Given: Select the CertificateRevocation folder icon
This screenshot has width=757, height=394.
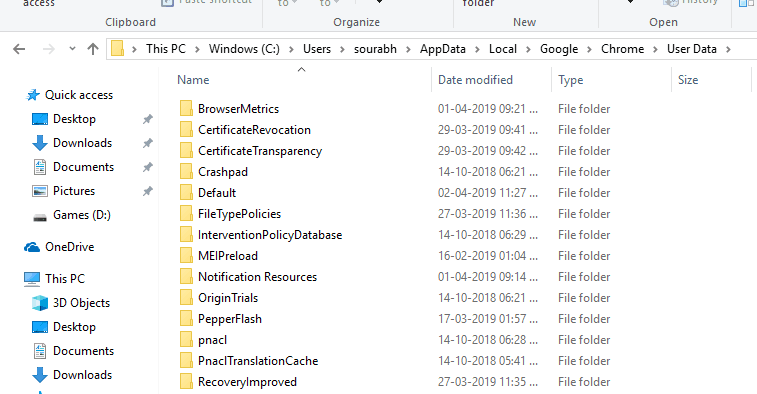Looking at the screenshot, I should click(x=186, y=129).
